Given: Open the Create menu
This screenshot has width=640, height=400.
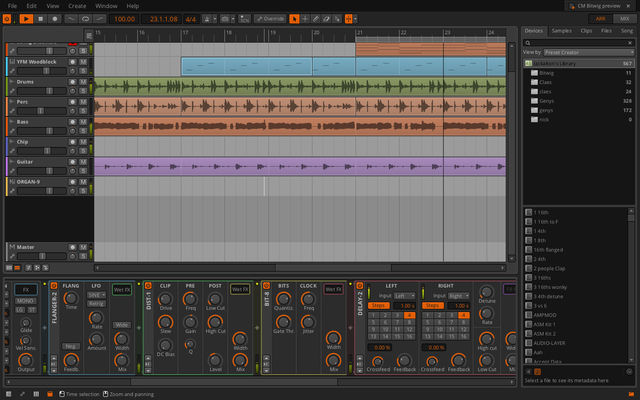Looking at the screenshot, I should (77, 6).
